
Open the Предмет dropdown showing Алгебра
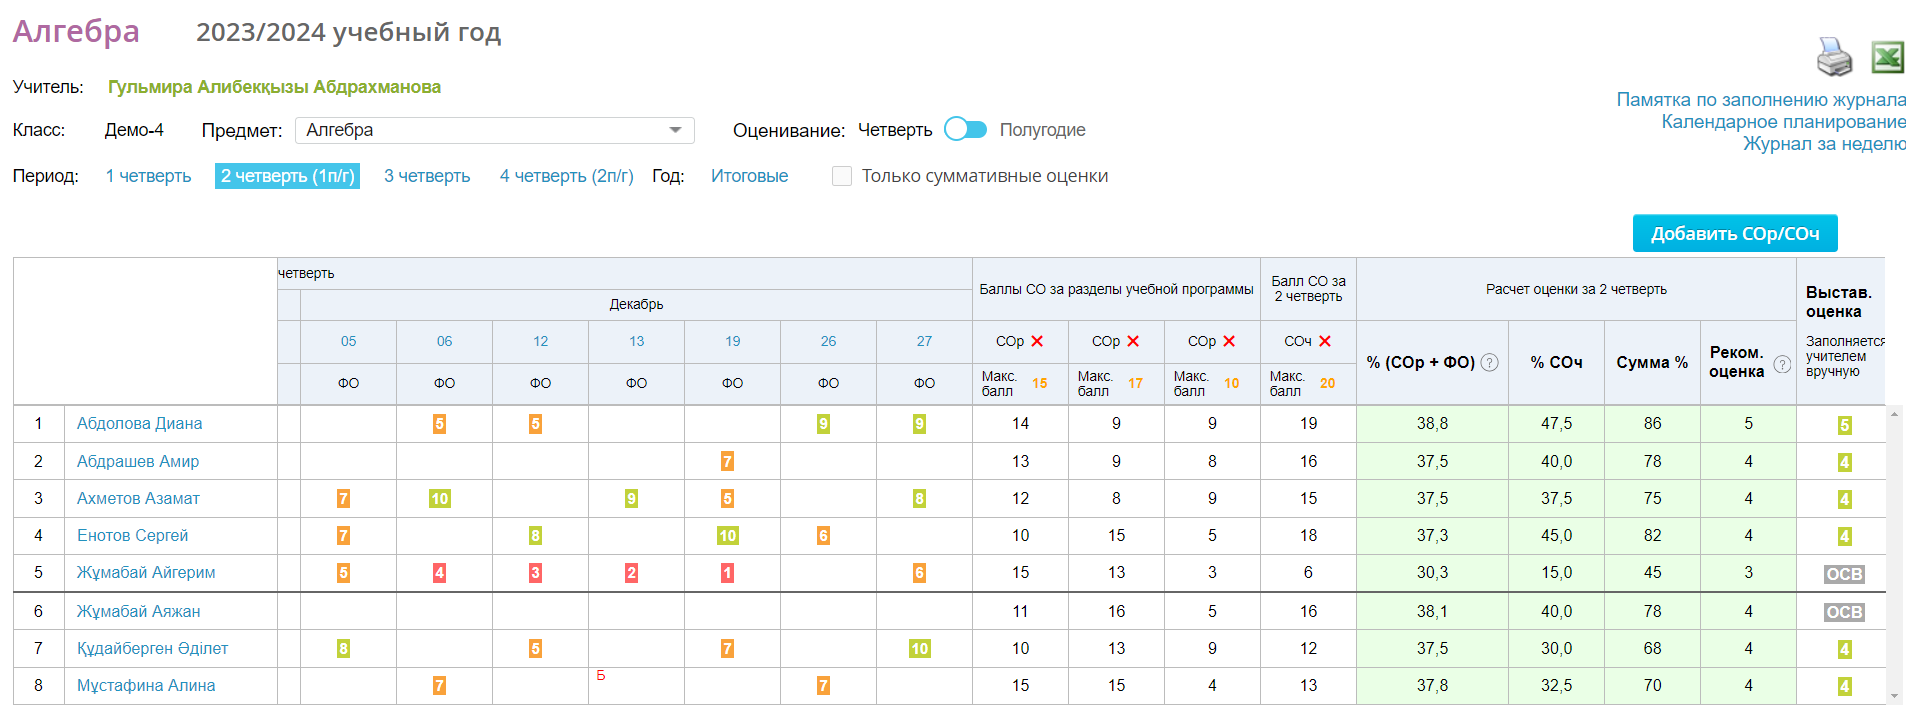[495, 130]
